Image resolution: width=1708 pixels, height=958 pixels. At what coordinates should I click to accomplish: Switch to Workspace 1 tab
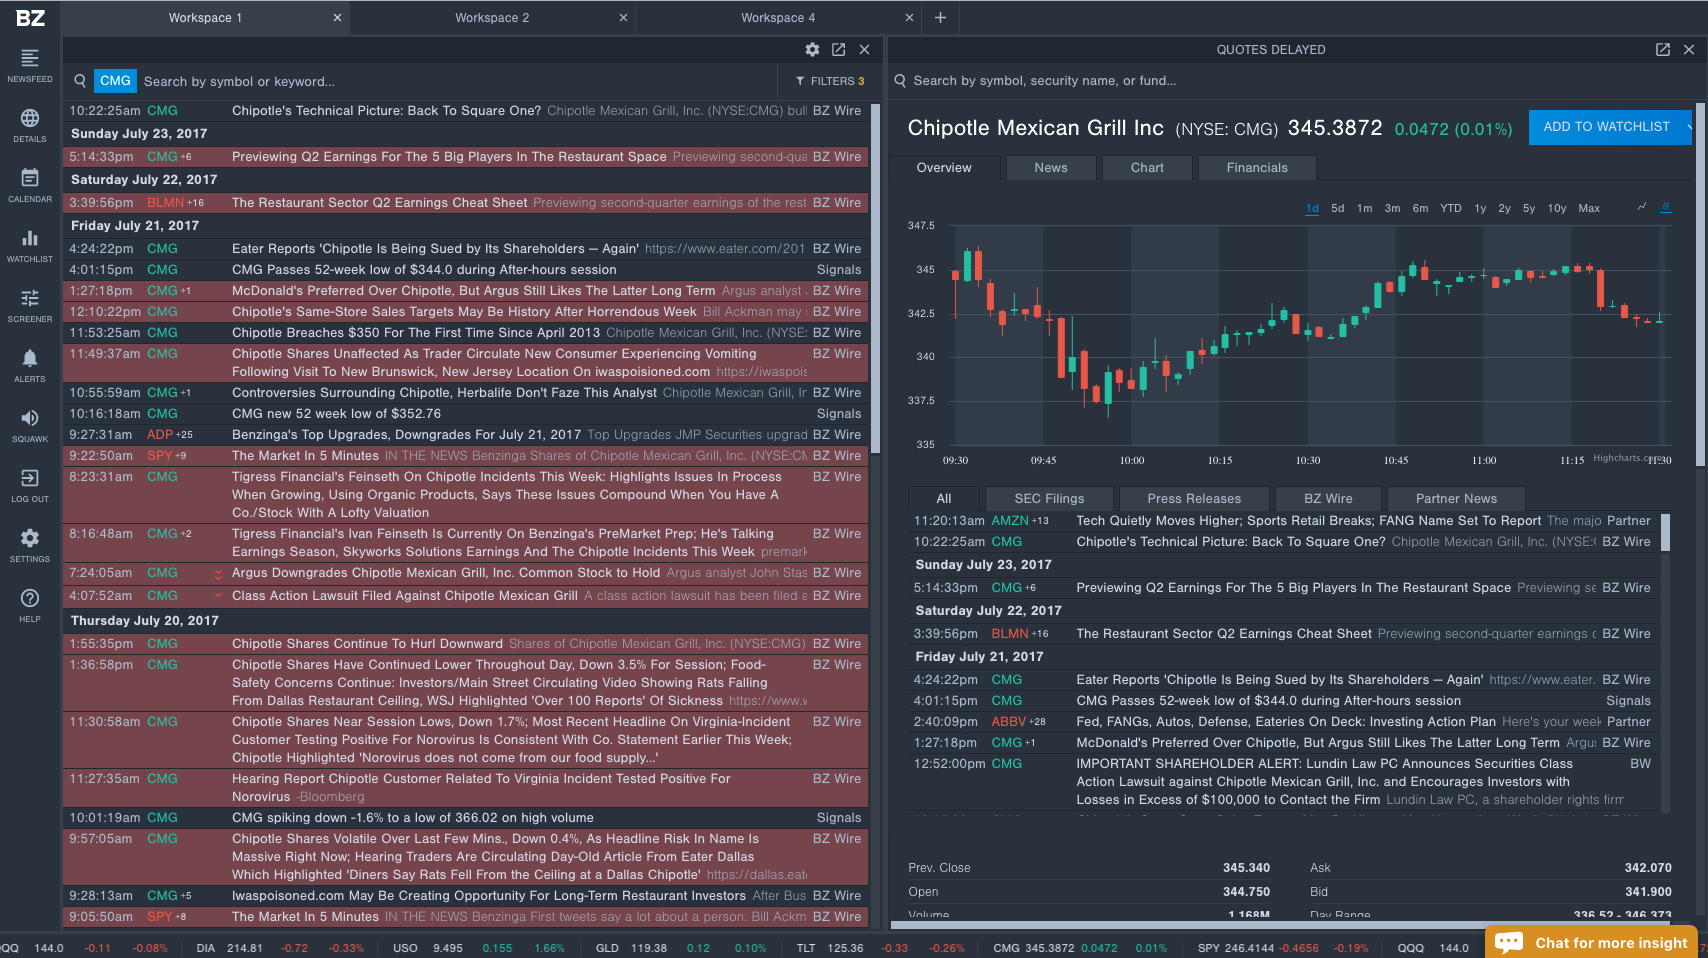(x=205, y=18)
